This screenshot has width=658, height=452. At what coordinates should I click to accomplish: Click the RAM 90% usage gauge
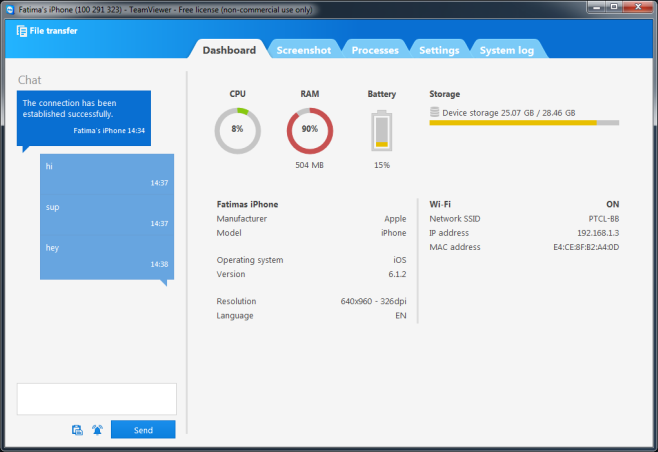point(310,131)
